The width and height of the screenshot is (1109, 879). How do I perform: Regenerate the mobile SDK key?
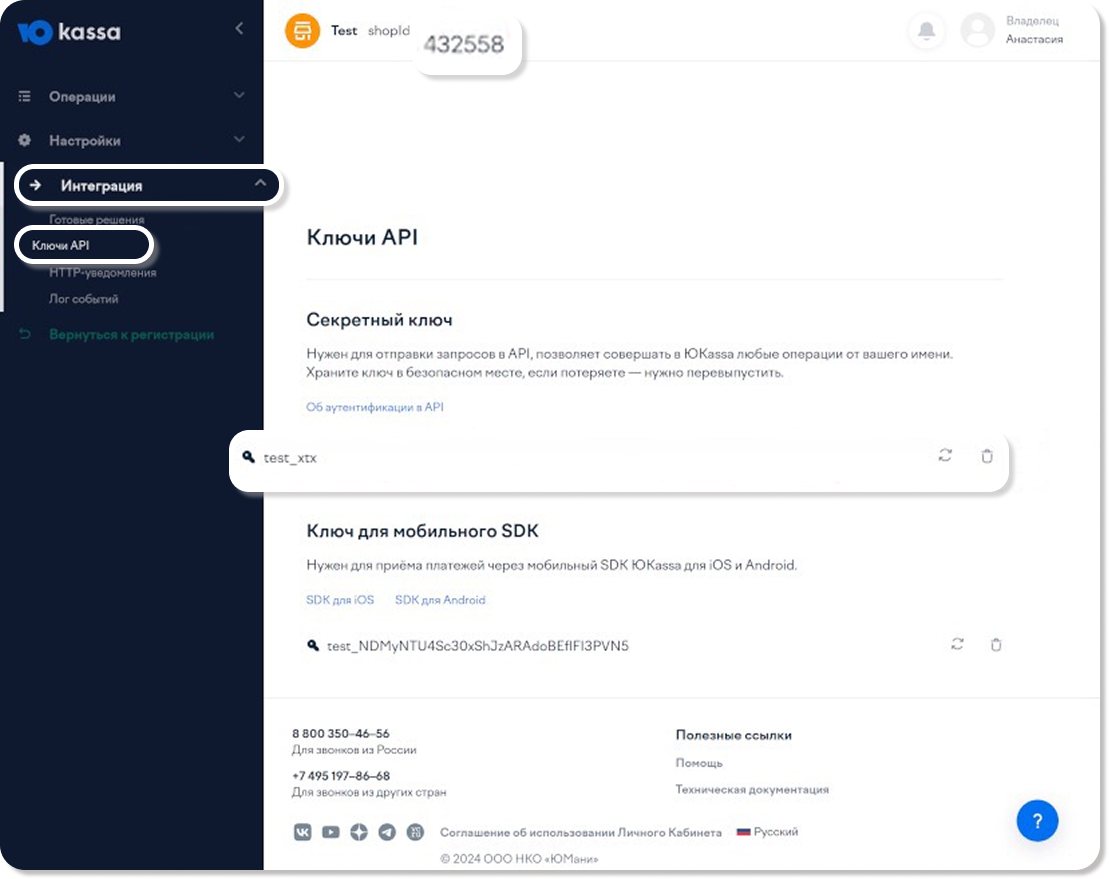(x=957, y=644)
